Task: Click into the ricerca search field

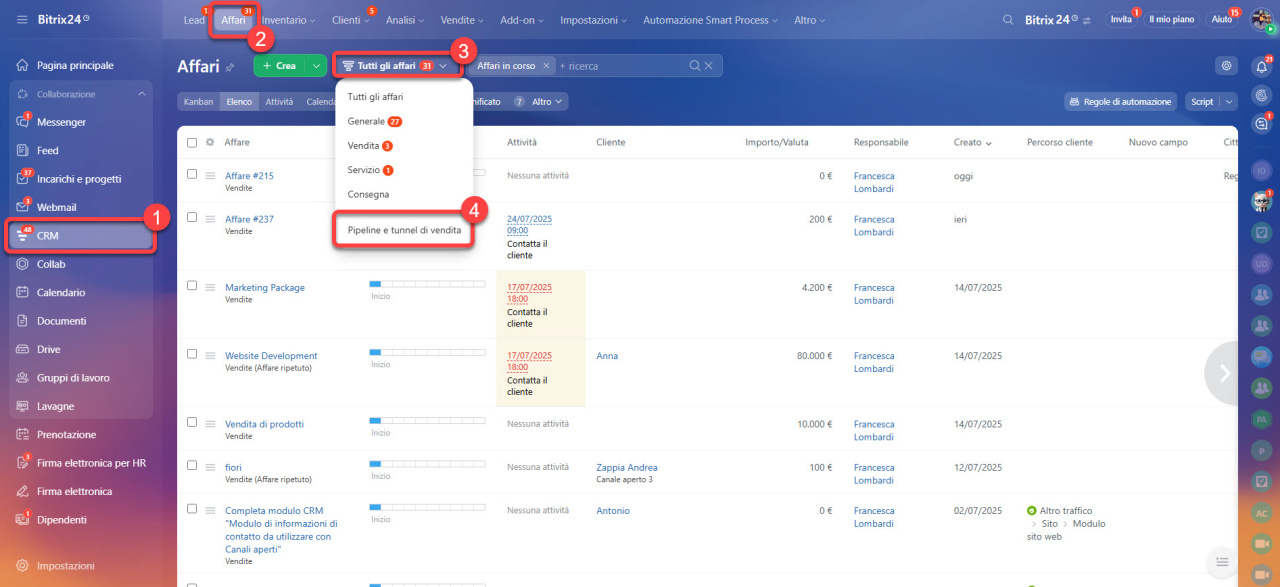Action: click(x=620, y=66)
